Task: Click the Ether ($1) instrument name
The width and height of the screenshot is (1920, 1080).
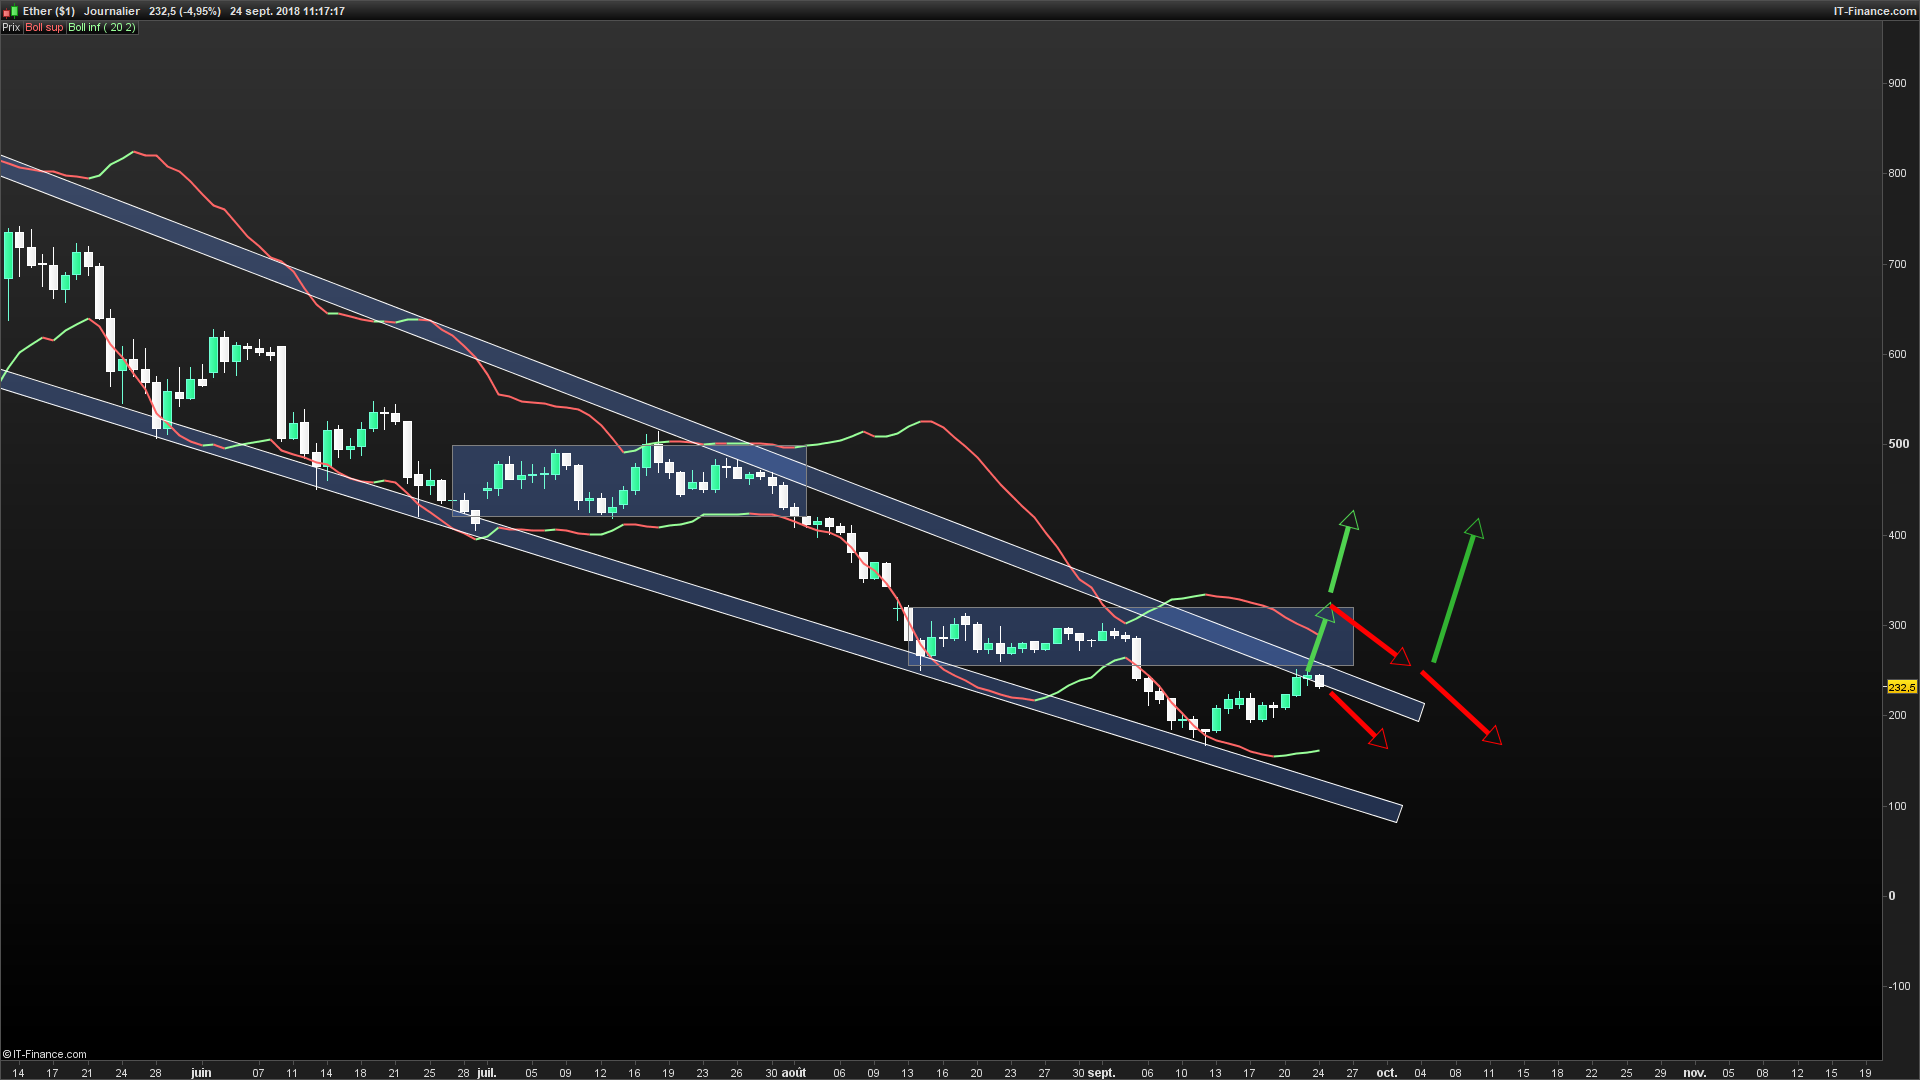Action: pyautogui.click(x=49, y=11)
